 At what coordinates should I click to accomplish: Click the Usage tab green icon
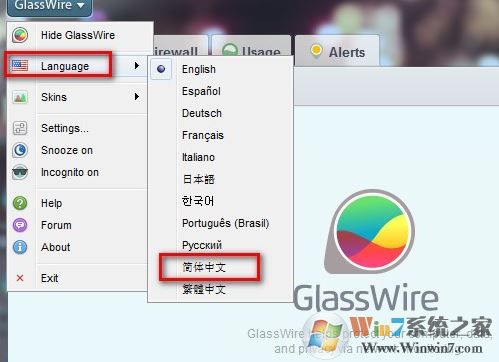click(230, 50)
